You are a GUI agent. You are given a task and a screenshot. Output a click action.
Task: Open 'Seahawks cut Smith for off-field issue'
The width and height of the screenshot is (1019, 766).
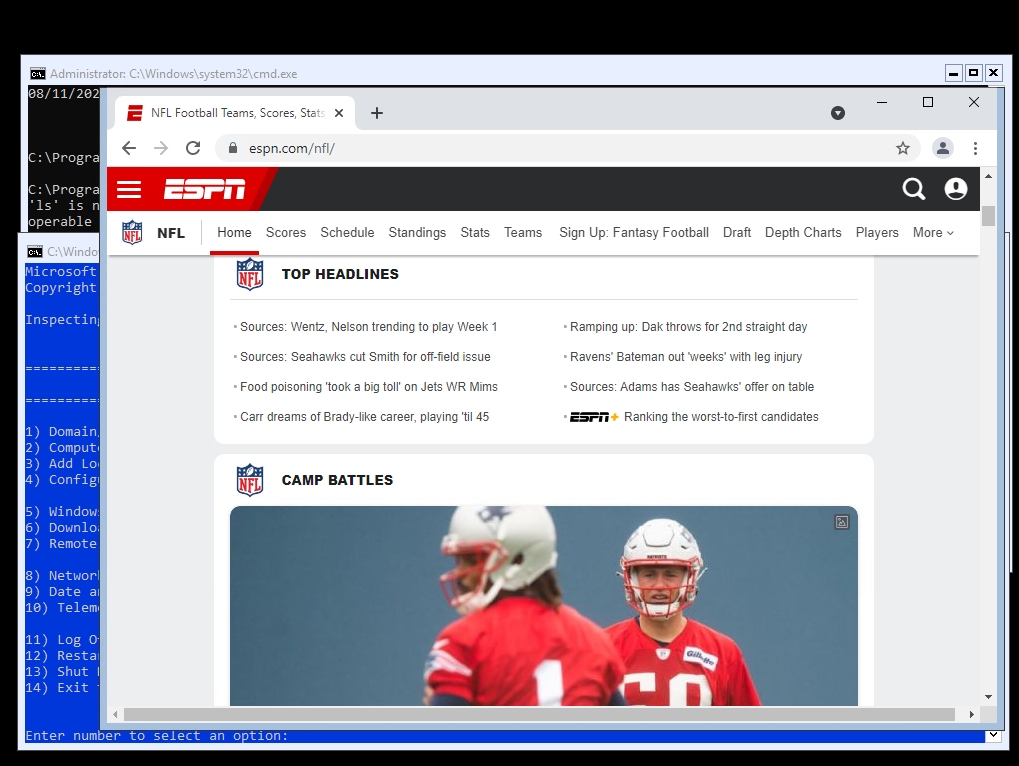(365, 357)
